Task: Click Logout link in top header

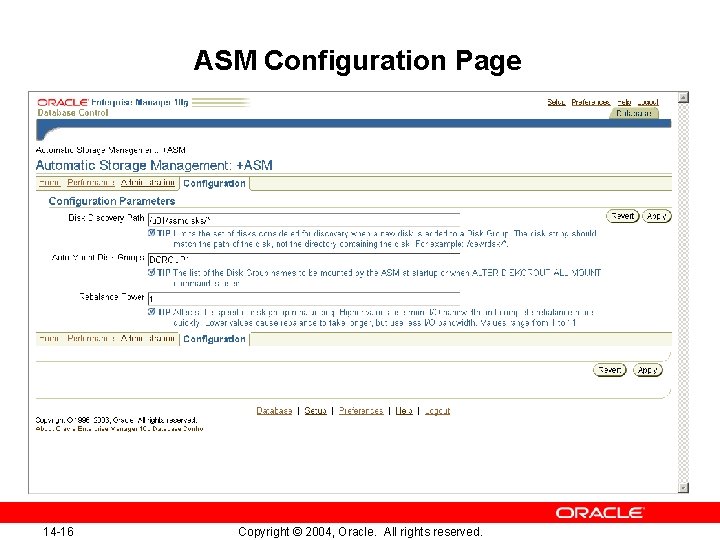Action: [648, 102]
